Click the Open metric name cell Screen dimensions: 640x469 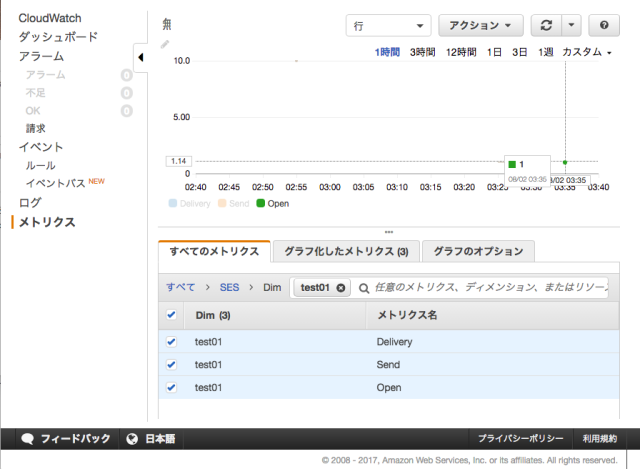point(389,387)
